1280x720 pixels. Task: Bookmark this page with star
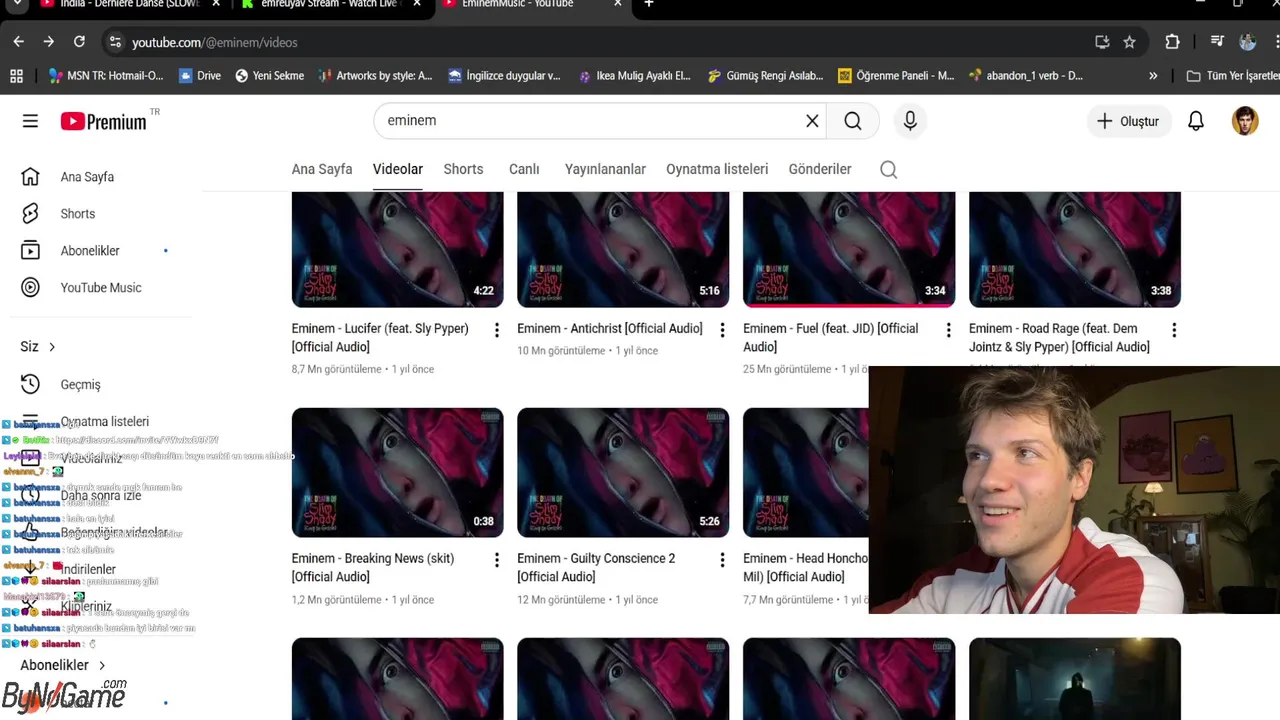1129,42
